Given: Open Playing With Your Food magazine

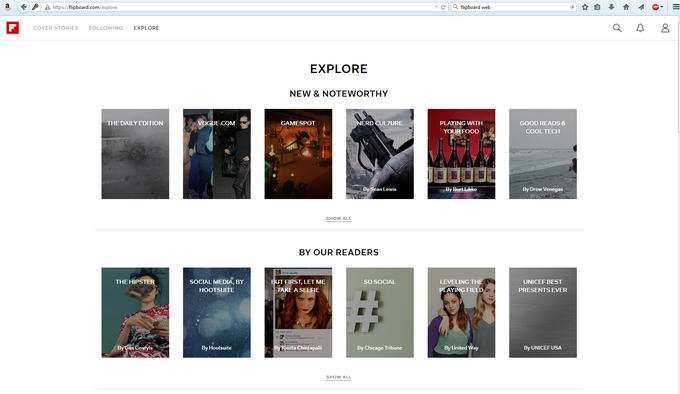Looking at the screenshot, I should (461, 154).
